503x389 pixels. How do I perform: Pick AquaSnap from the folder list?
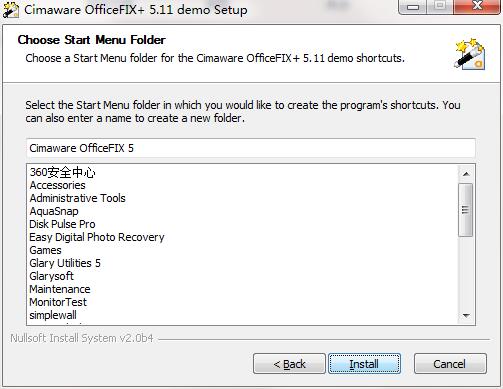point(54,211)
